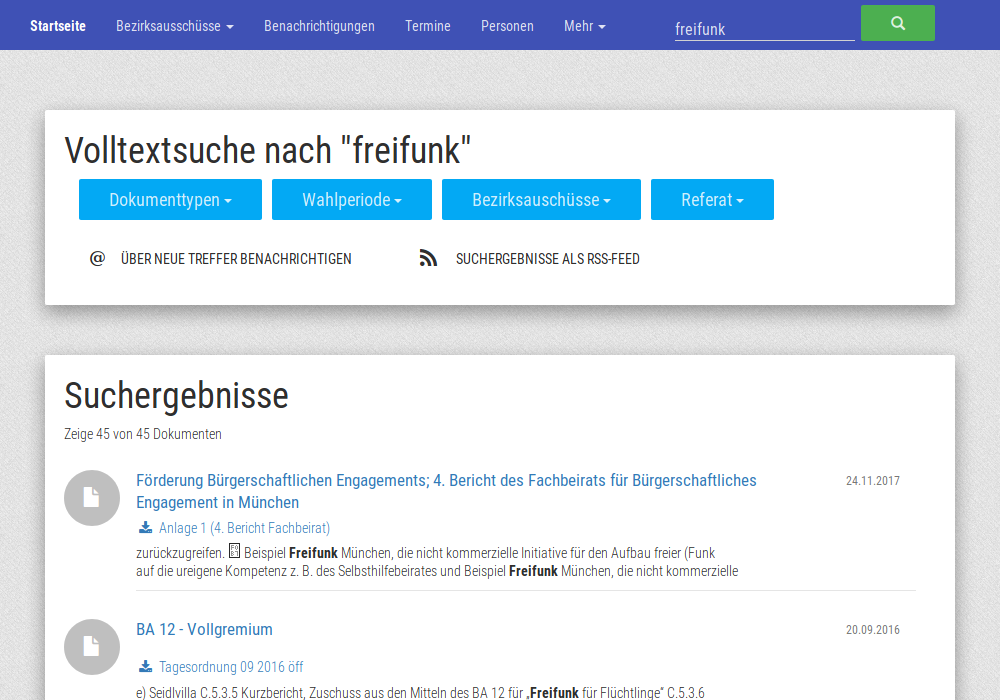Click the green magnifier search icon
Viewport: 1000px width, 700px height.
[897, 22]
